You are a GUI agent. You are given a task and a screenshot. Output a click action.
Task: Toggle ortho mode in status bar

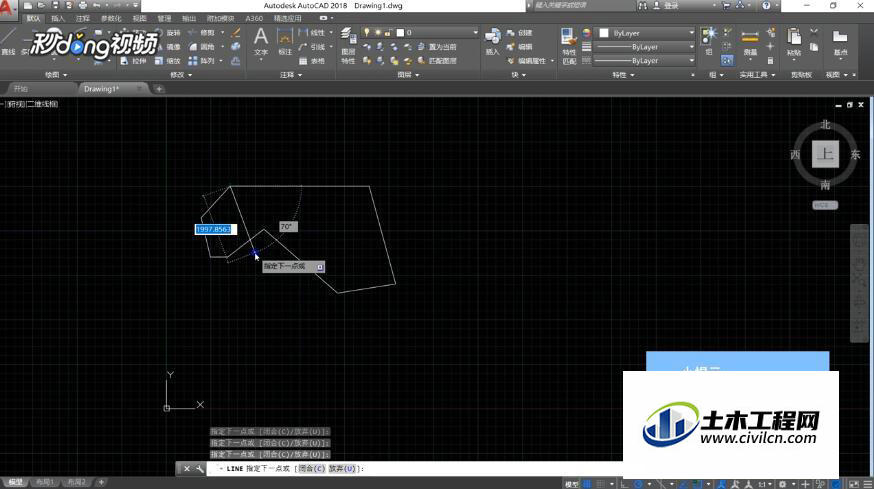click(624, 484)
